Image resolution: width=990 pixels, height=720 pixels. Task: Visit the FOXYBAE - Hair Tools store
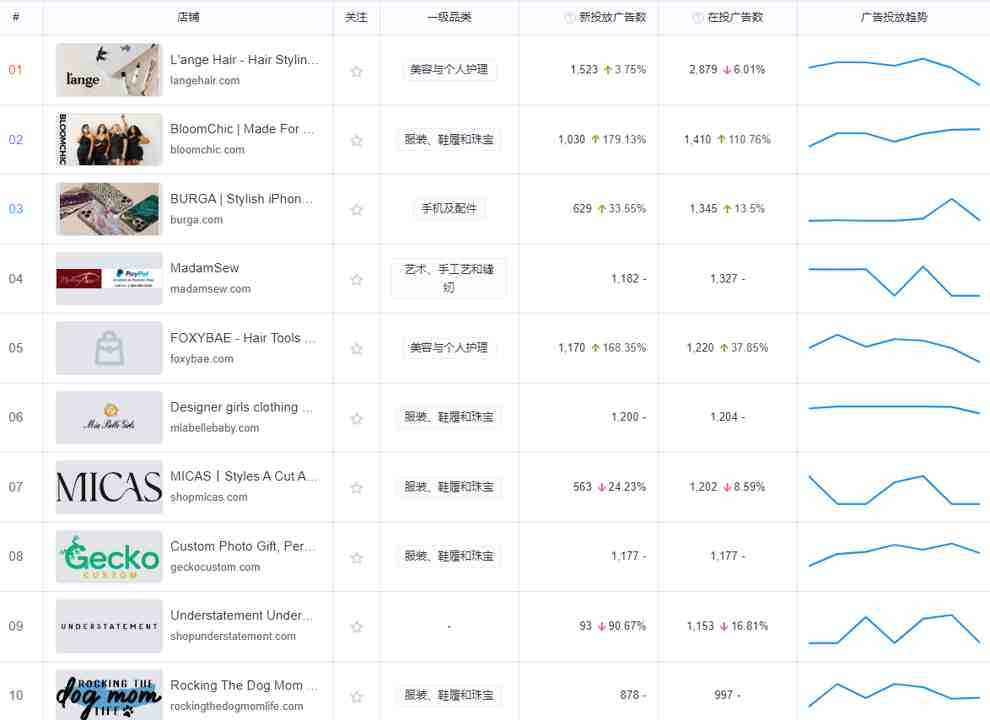[243, 338]
